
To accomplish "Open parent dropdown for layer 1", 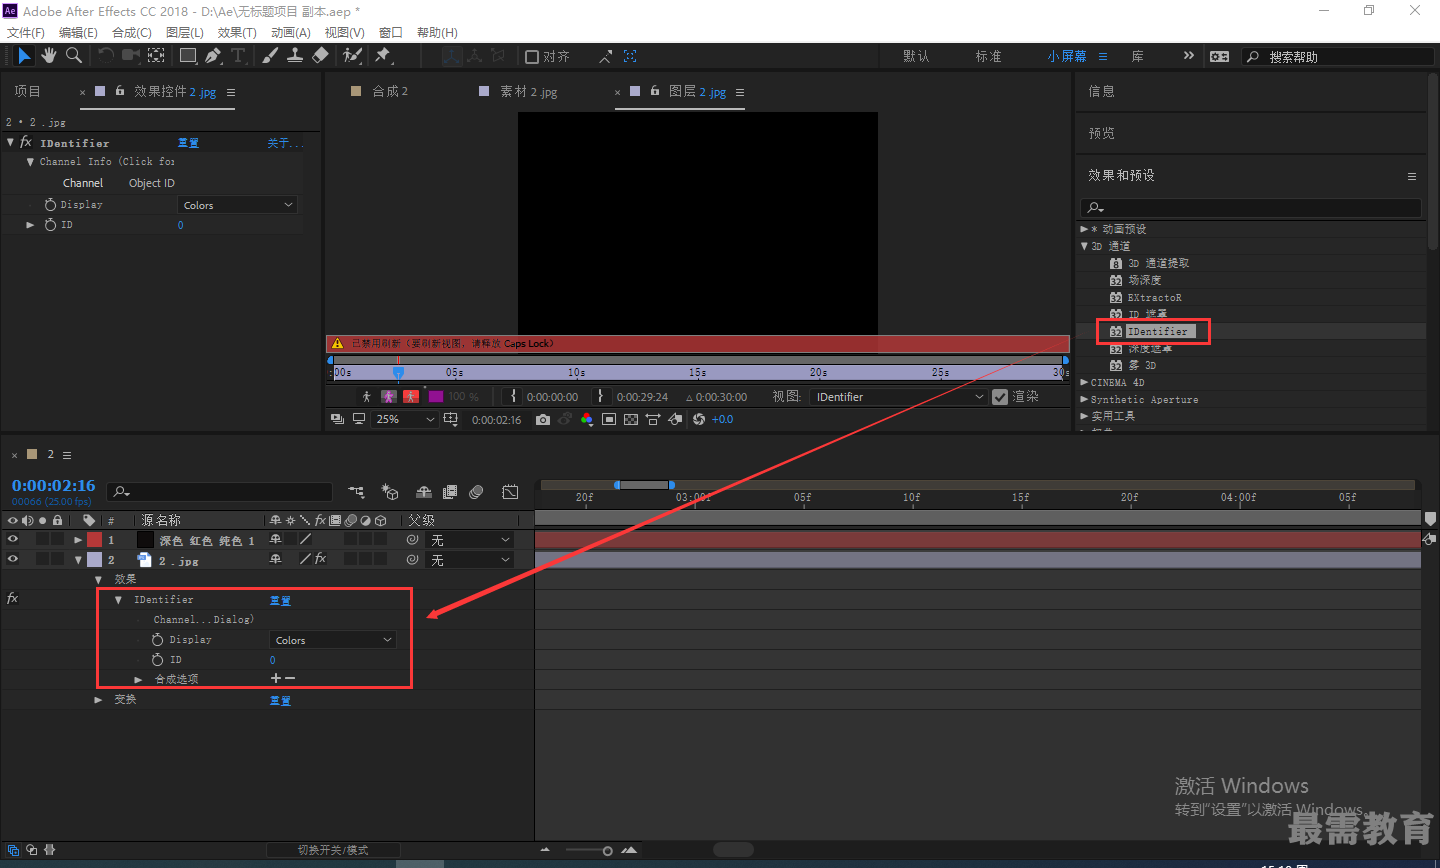I will coord(469,540).
